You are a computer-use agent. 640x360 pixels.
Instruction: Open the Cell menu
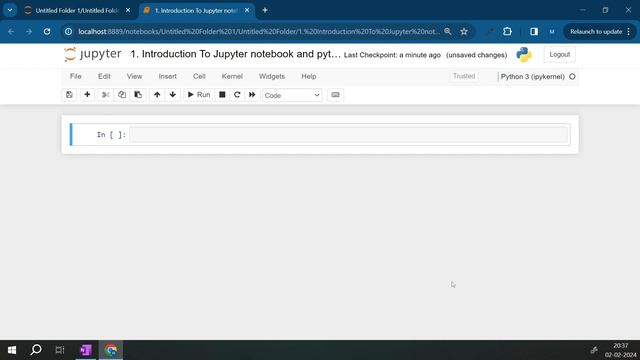coord(199,76)
